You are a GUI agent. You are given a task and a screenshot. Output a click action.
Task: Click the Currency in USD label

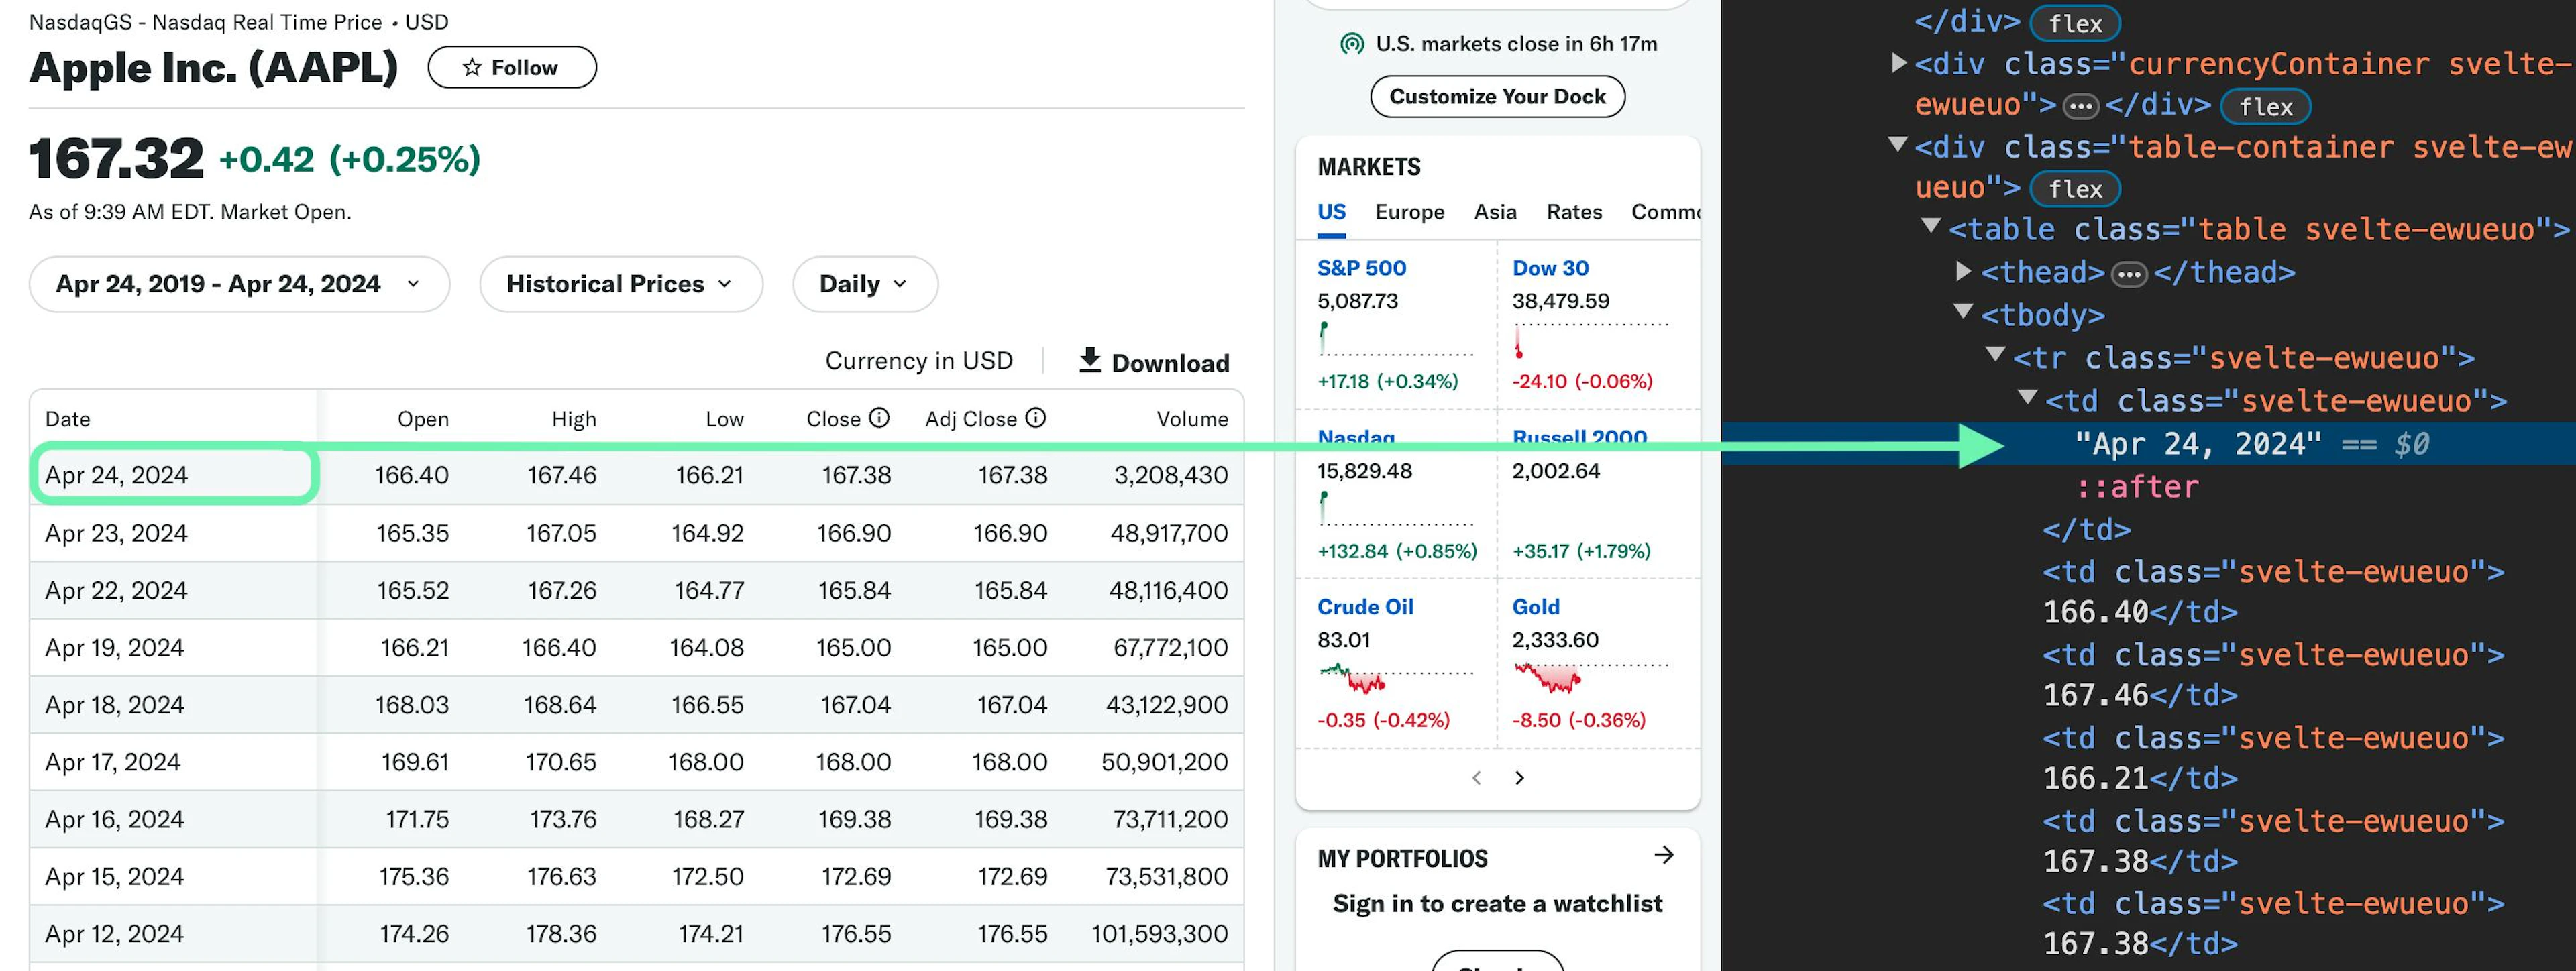coord(919,361)
